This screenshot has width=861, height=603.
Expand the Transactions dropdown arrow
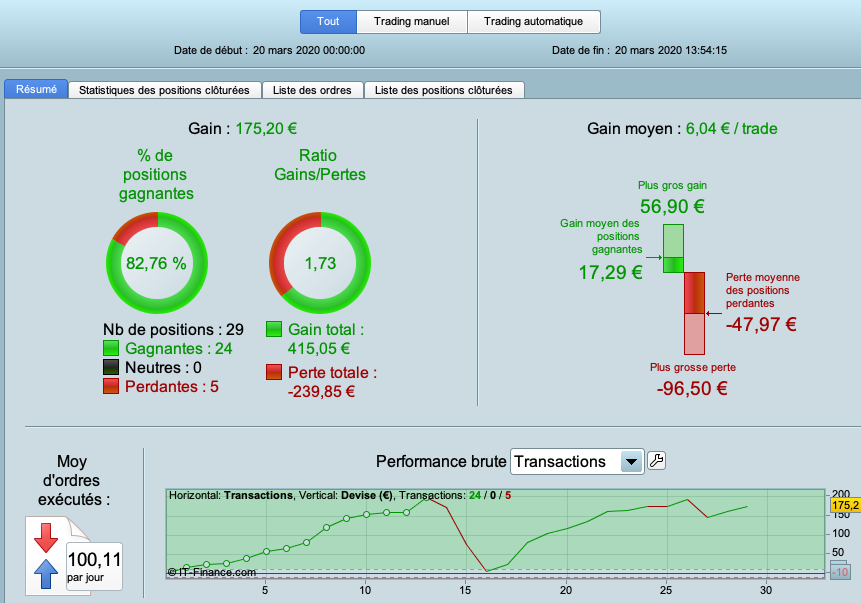[631, 462]
